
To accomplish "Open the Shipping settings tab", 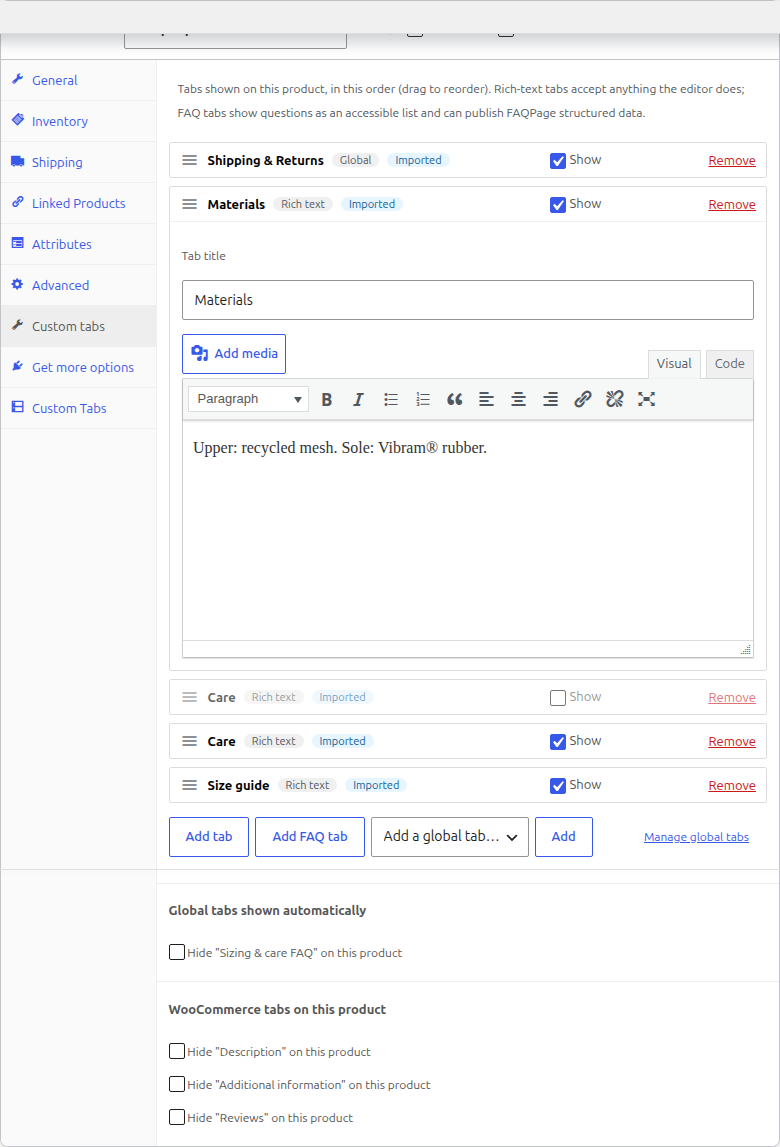I will [78, 162].
